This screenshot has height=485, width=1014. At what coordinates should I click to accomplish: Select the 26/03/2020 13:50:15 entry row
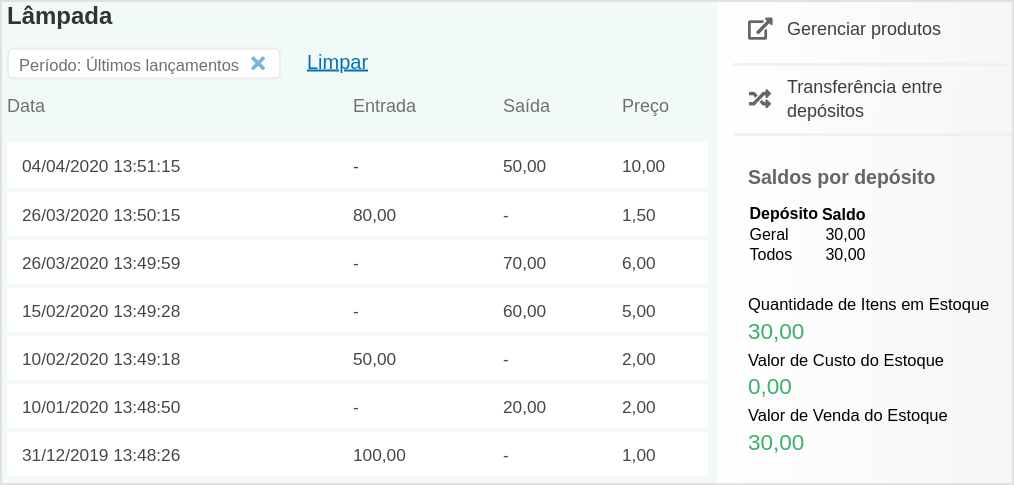[357, 215]
